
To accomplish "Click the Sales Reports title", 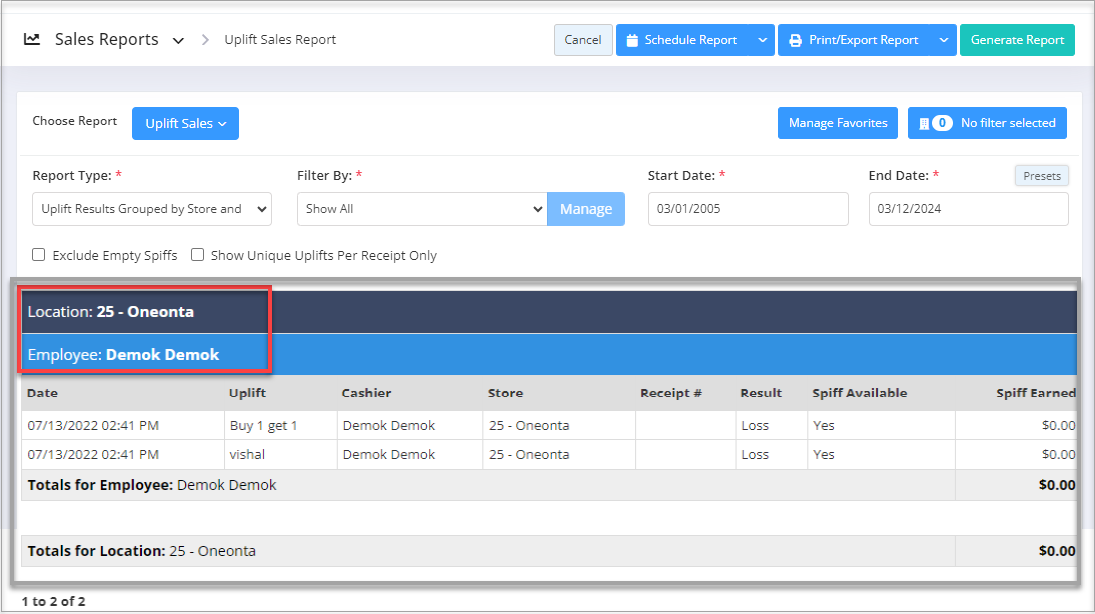I will point(107,40).
